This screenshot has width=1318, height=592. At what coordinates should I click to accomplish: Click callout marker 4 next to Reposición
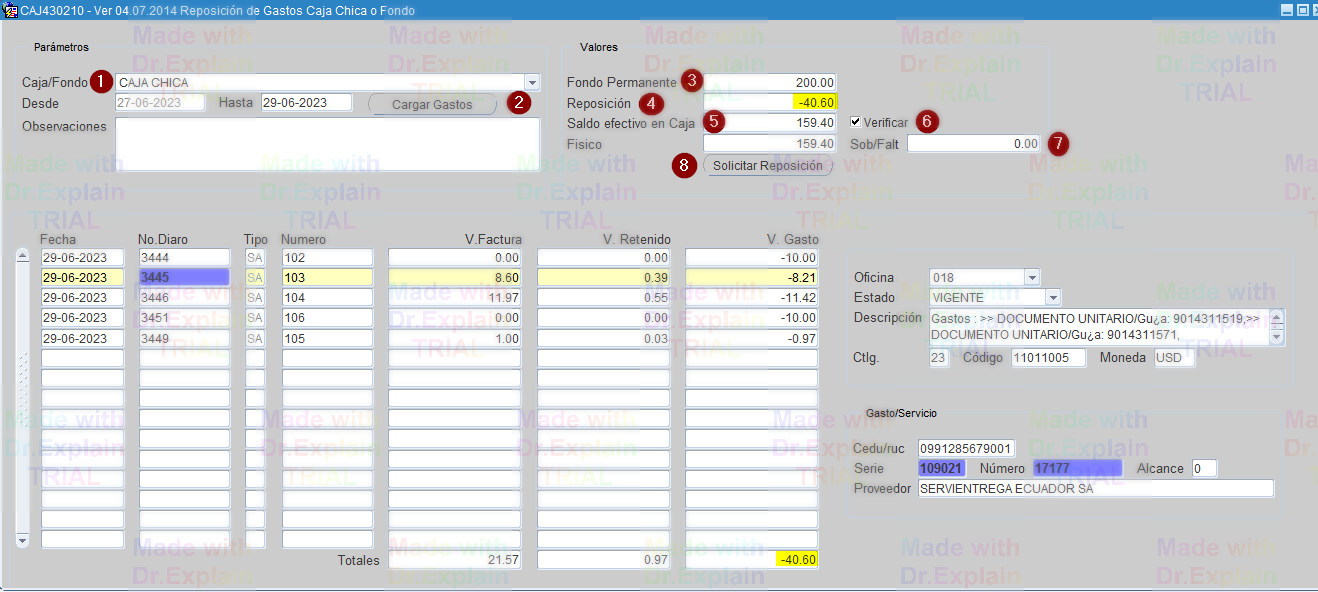coord(651,103)
